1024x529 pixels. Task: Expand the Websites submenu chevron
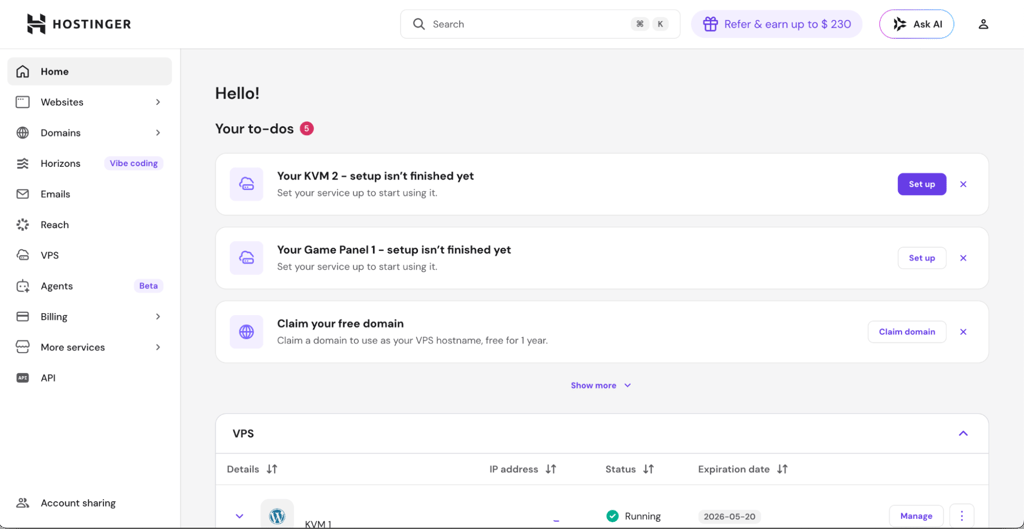pyautogui.click(x=158, y=102)
